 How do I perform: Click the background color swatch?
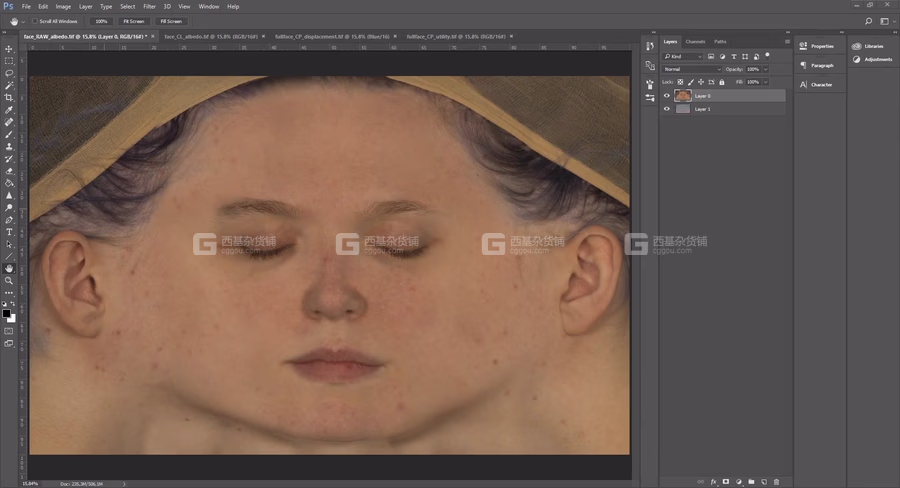(x=12, y=319)
